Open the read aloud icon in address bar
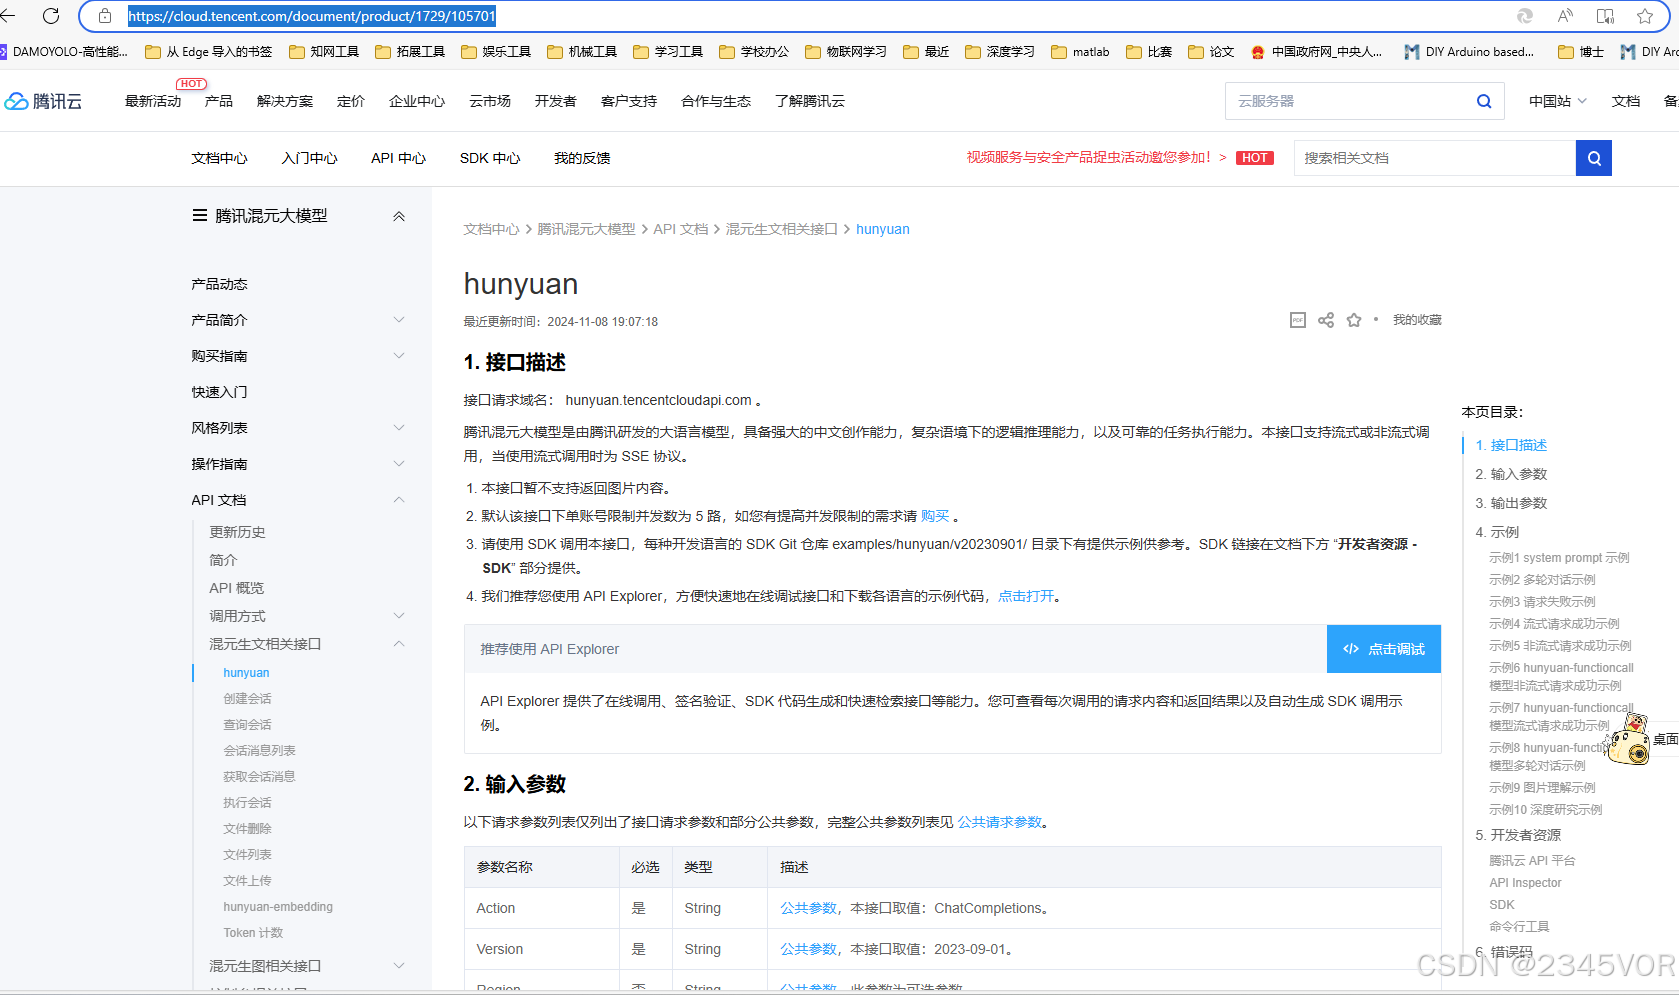Viewport: 1679px width, 995px height. 1565,16
